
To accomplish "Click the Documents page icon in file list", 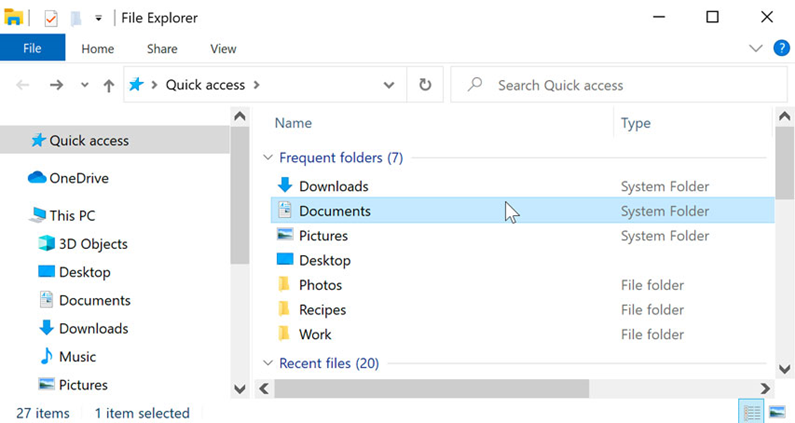I will [285, 209].
